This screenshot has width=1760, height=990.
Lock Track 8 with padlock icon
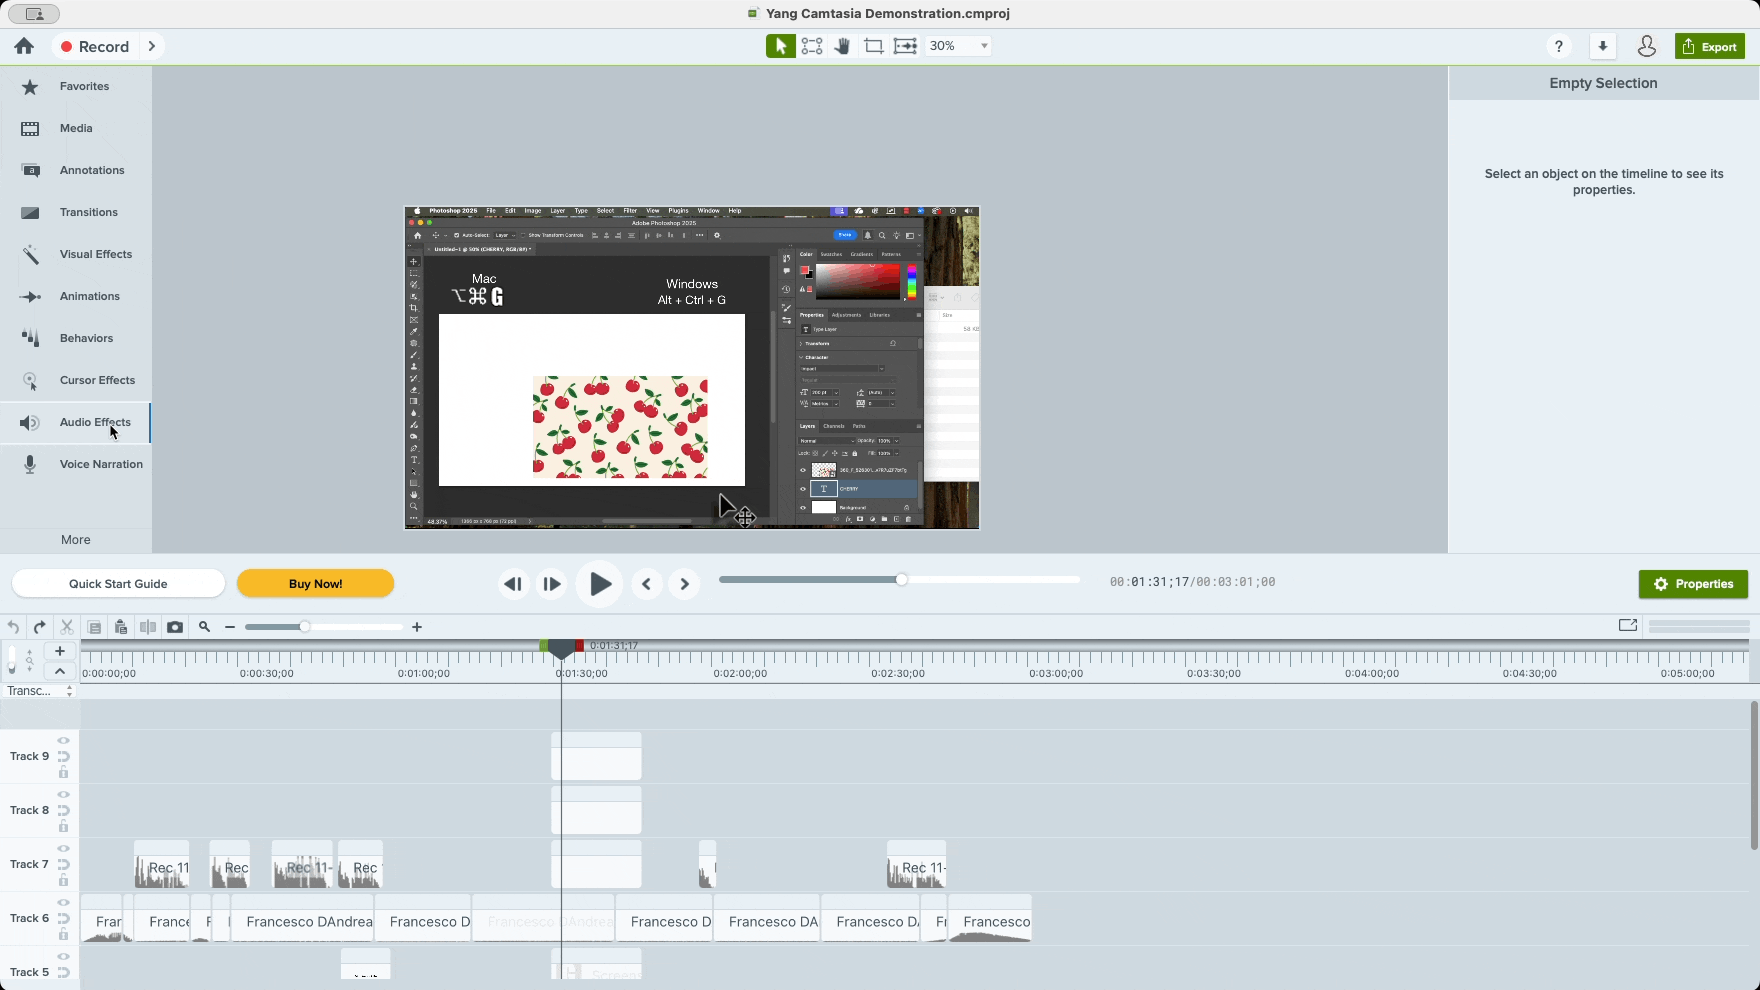click(x=63, y=826)
